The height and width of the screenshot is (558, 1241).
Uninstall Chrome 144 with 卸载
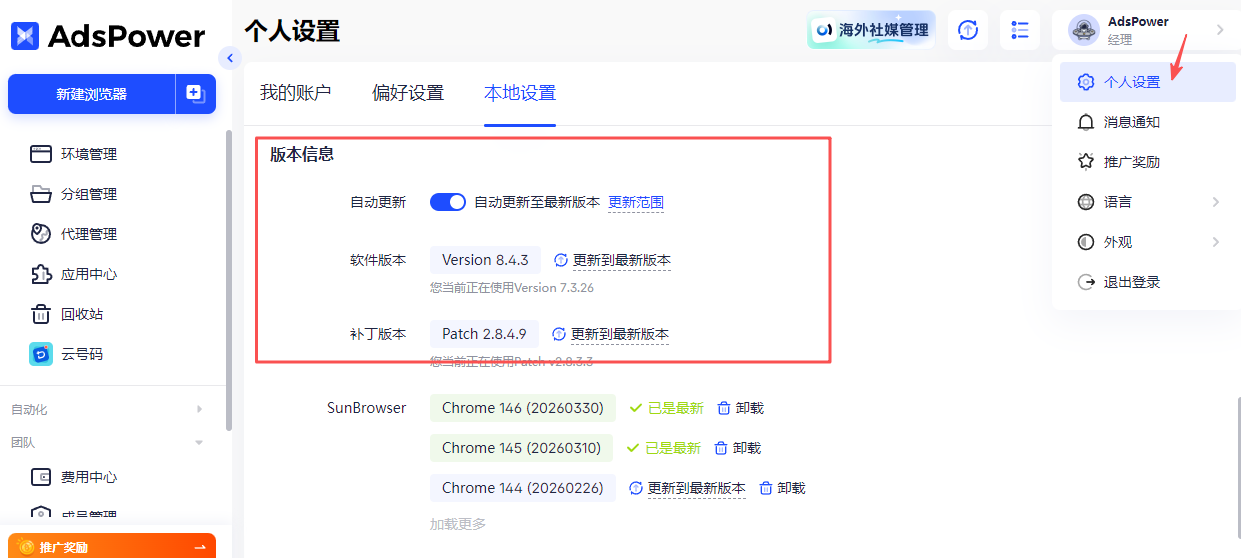point(791,488)
